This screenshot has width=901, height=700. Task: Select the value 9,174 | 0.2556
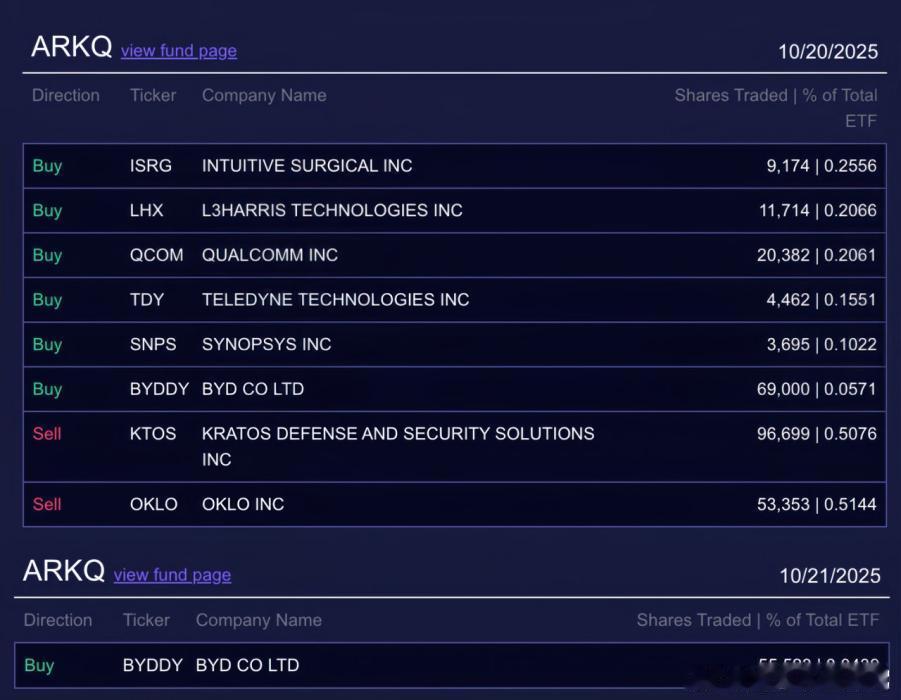pyautogui.click(x=822, y=166)
